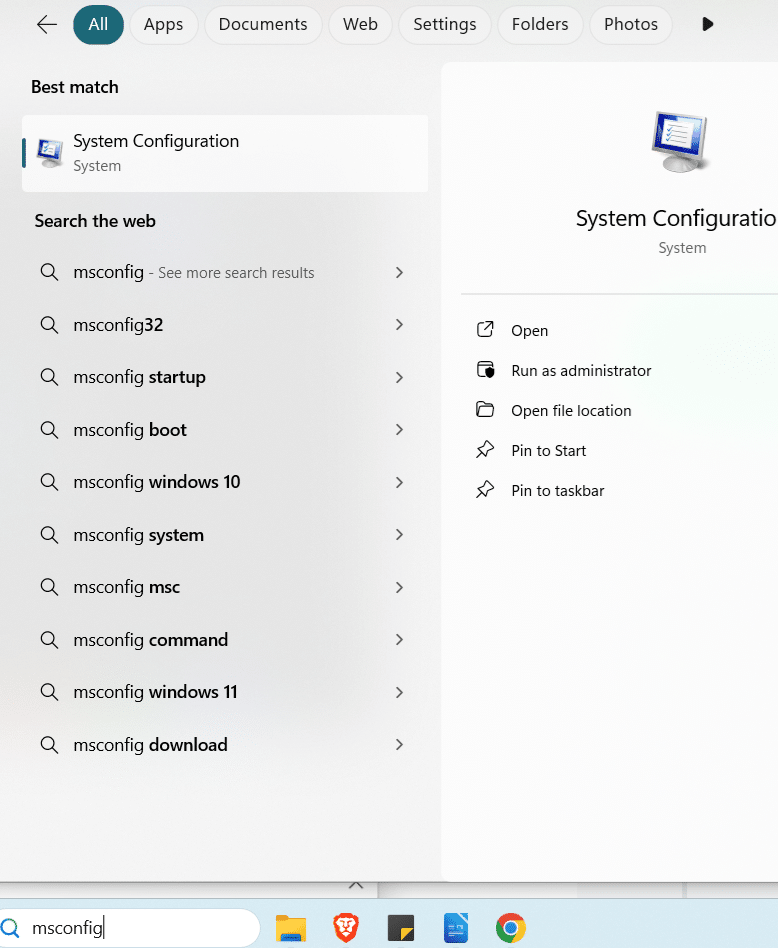Click the Pin to taskbar pushpin icon
The height and width of the screenshot is (948, 778).
coord(485,490)
